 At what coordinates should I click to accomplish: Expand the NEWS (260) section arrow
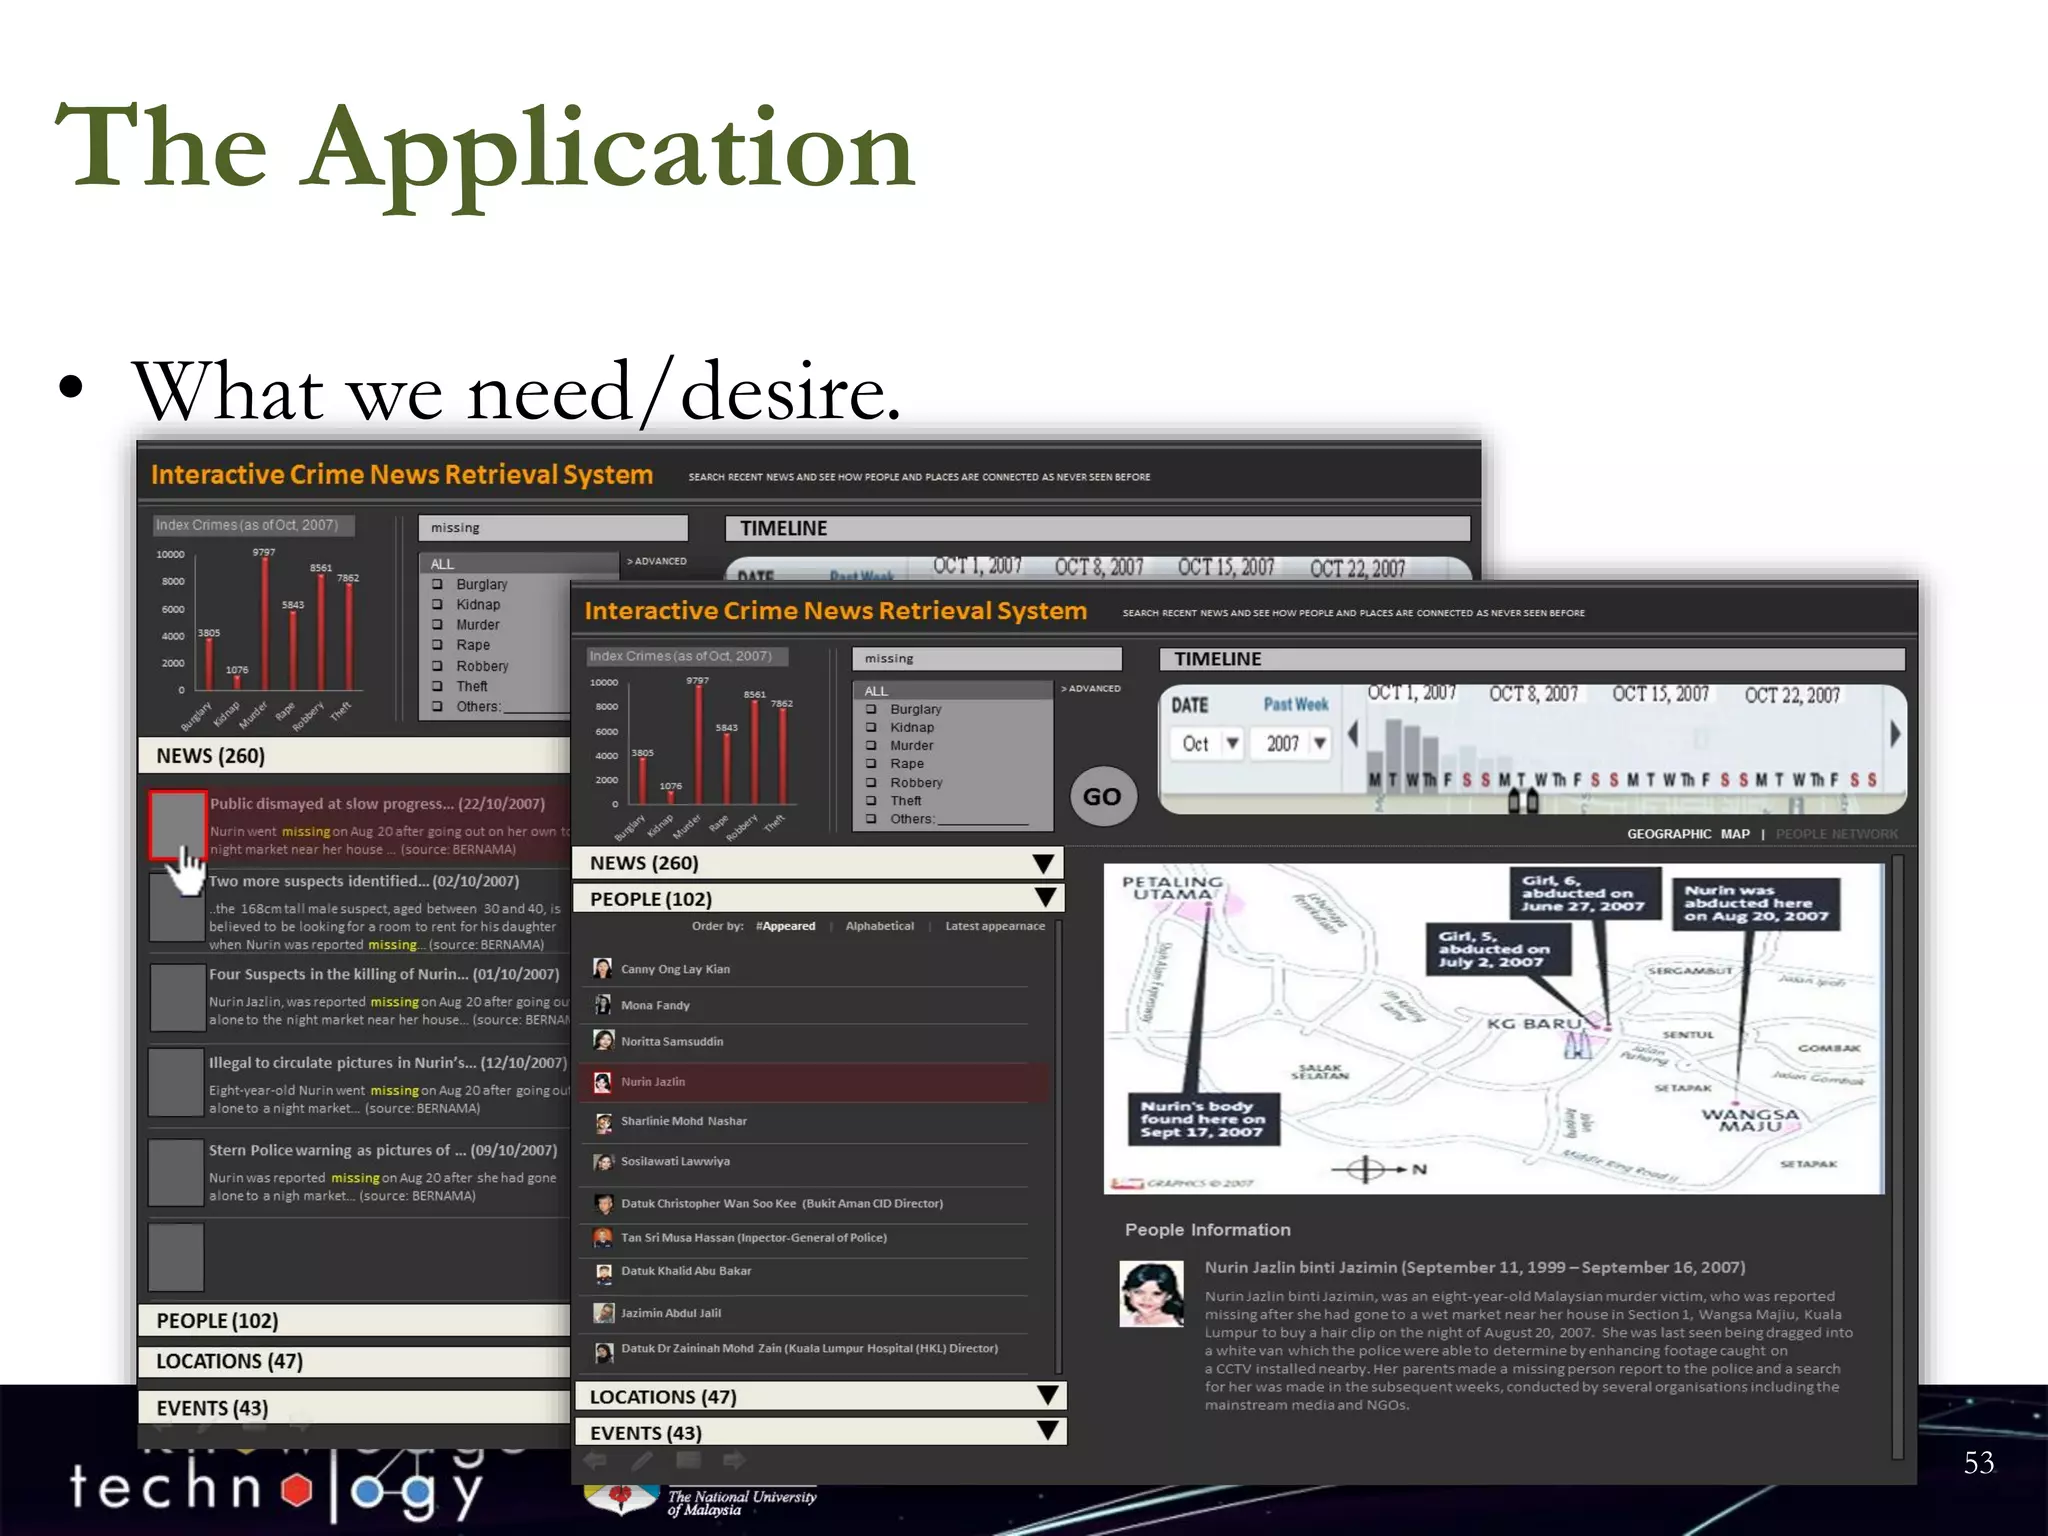point(1043,863)
